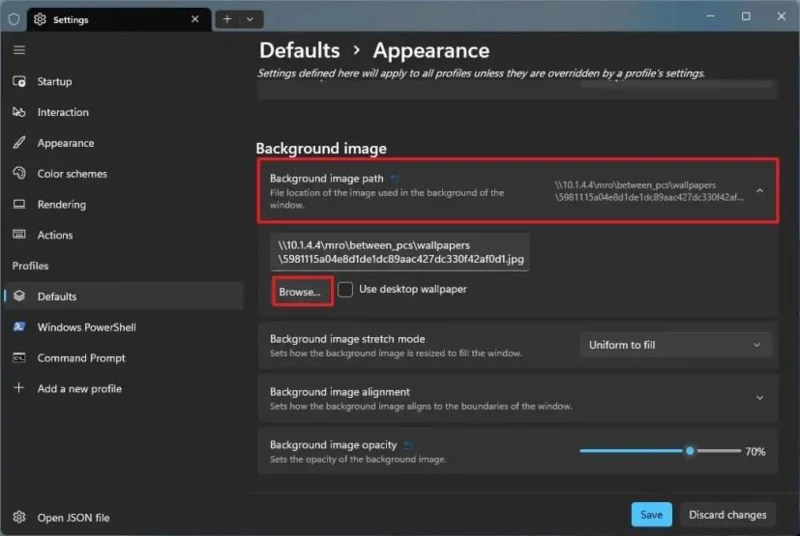Click the Actions keyboard icon

[19, 235]
